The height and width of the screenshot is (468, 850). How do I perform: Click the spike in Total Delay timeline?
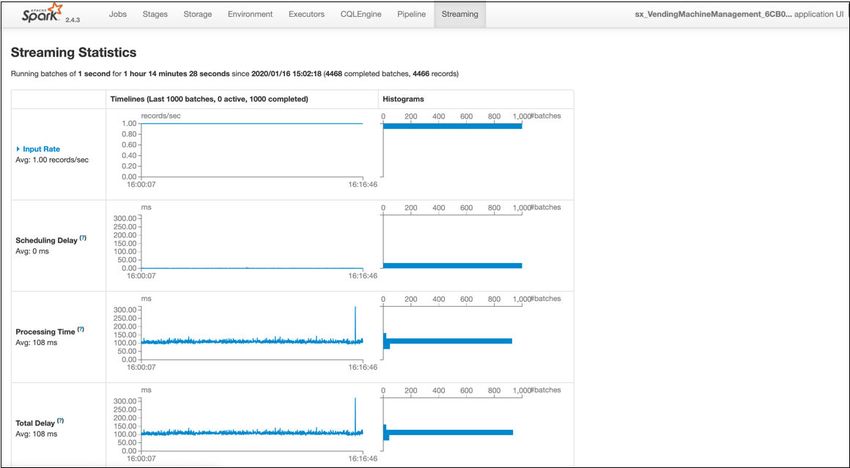[x=355, y=415]
